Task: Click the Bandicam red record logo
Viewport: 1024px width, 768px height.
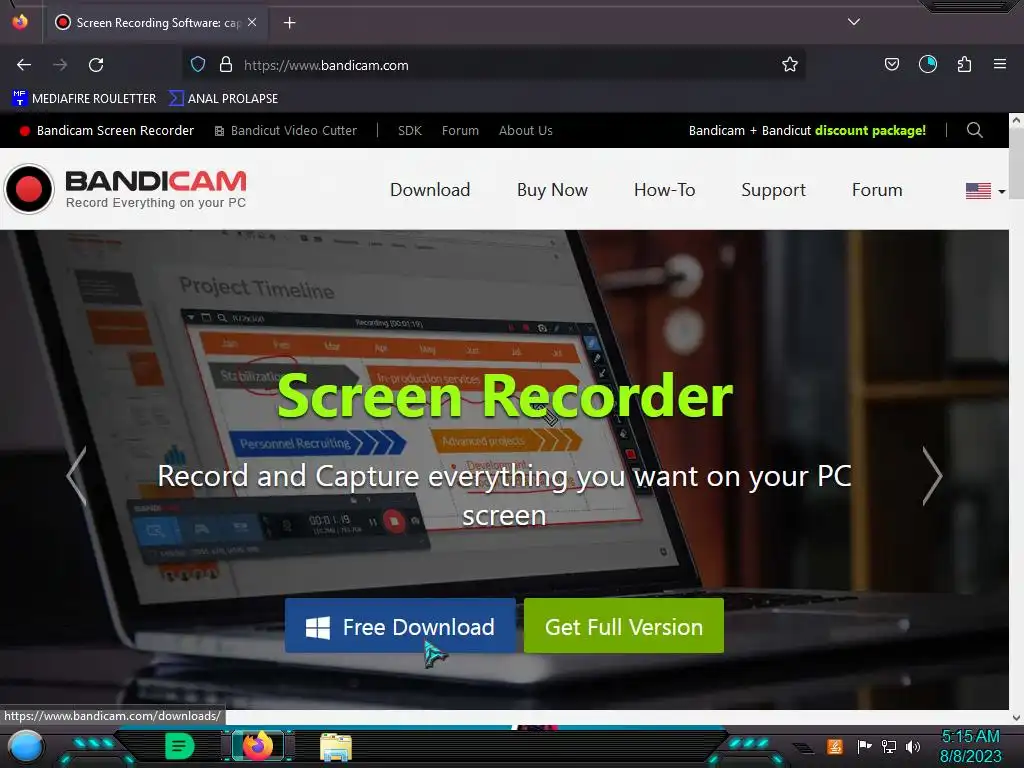Action: (x=29, y=189)
